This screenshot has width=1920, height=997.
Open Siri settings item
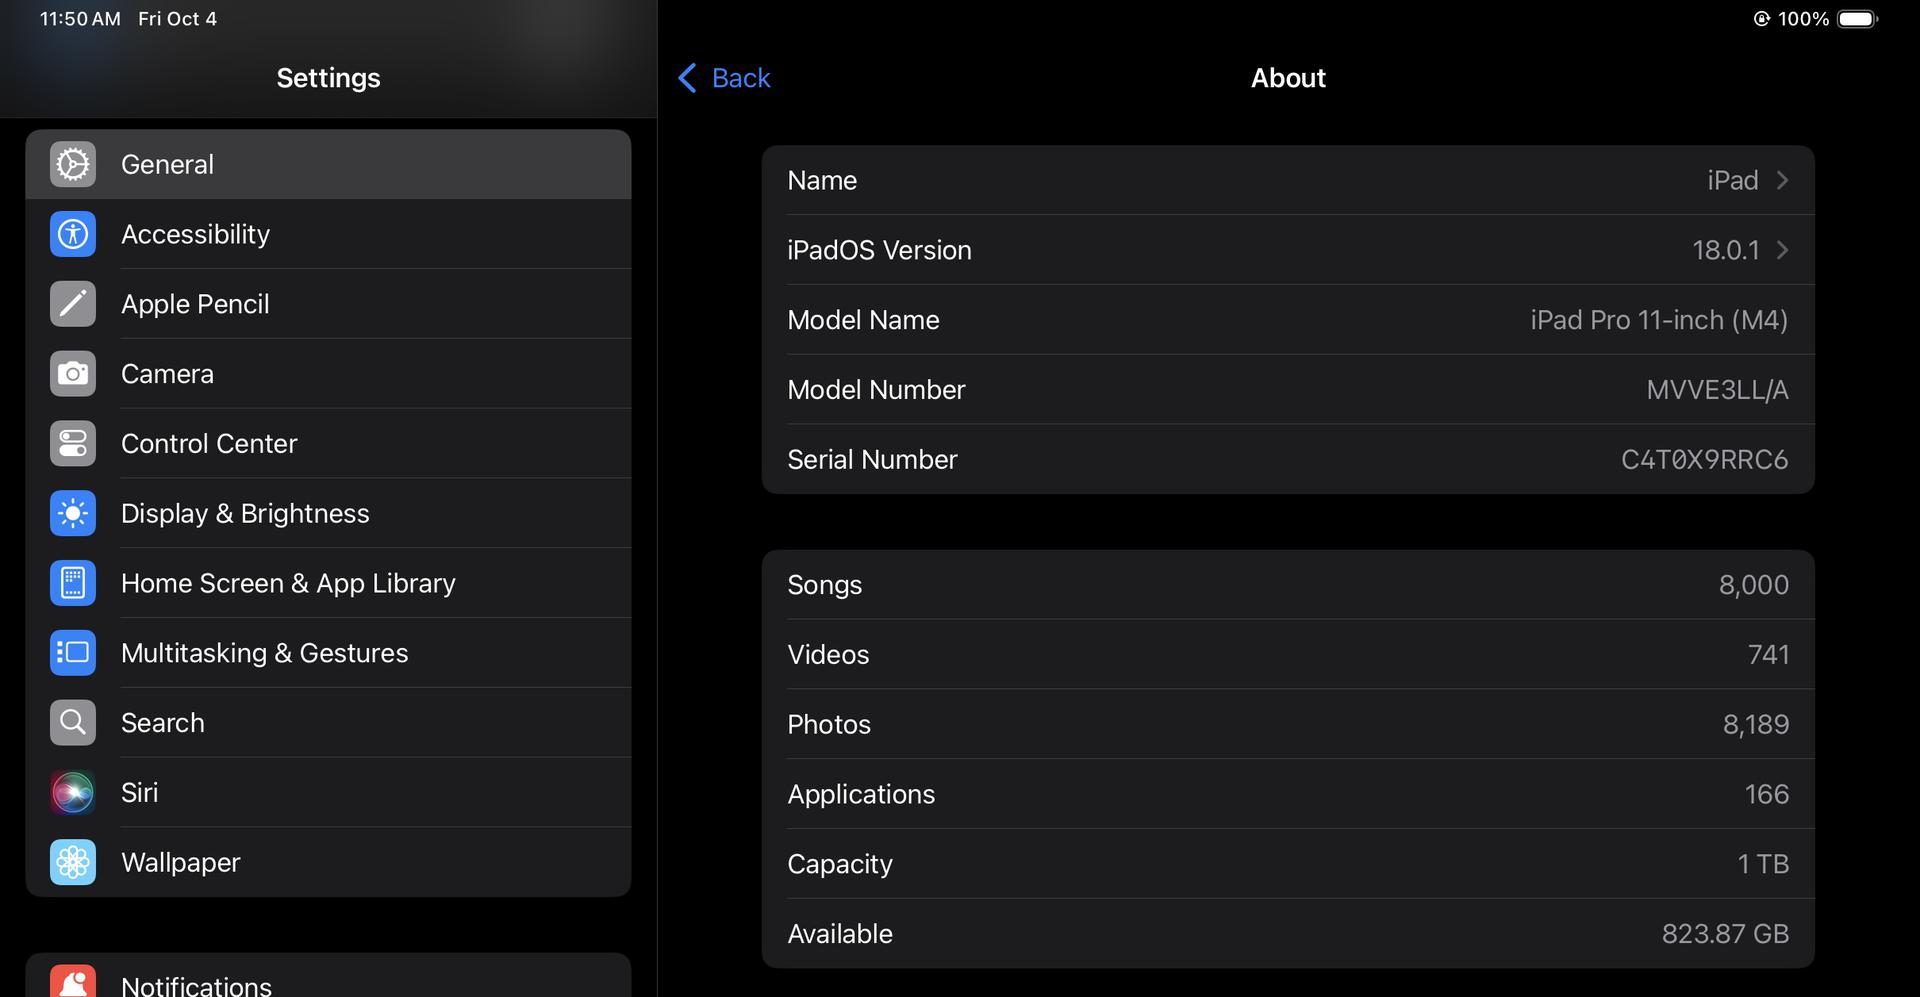tap(328, 792)
